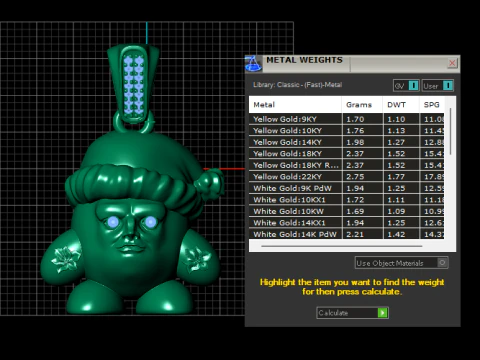Screen dimensions: 480x360
Task: Click the horizontal scrollbar under metals list
Action: (342, 246)
